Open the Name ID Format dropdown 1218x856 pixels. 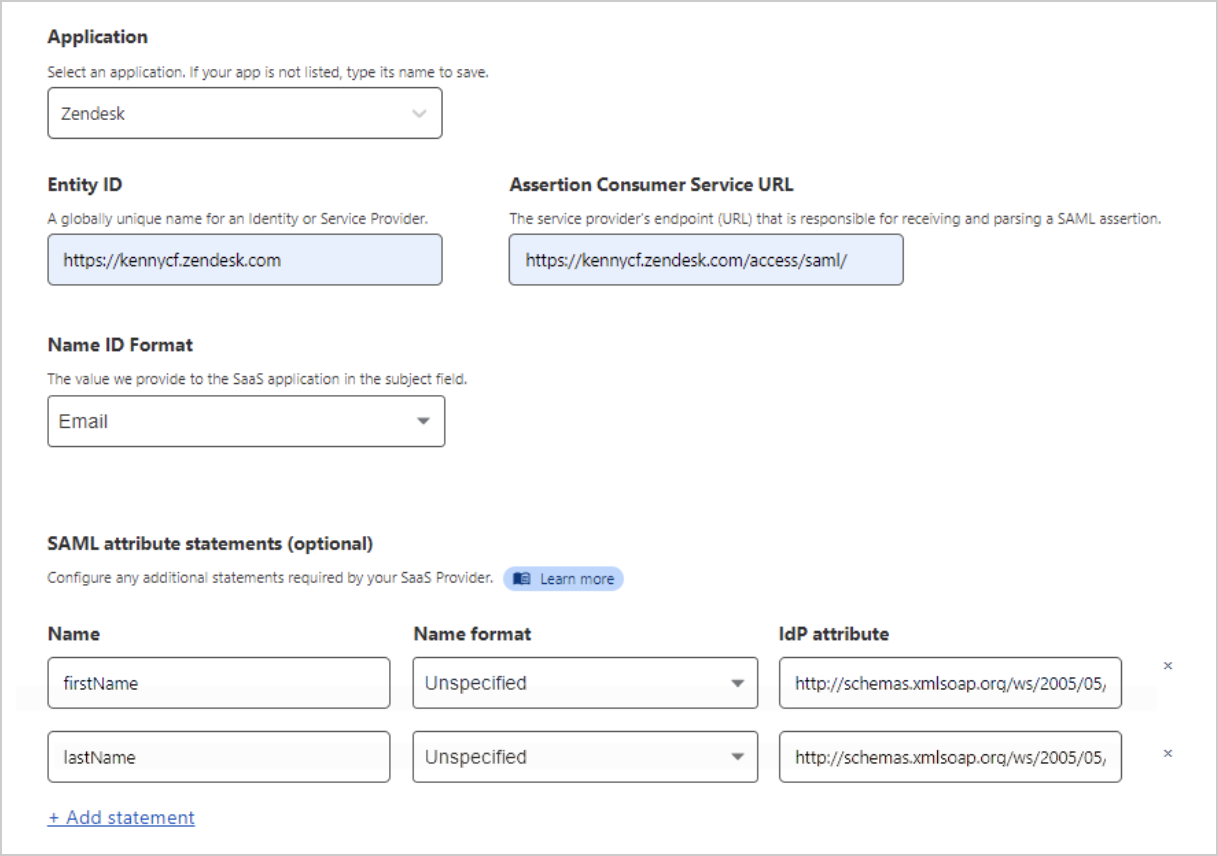(x=244, y=421)
